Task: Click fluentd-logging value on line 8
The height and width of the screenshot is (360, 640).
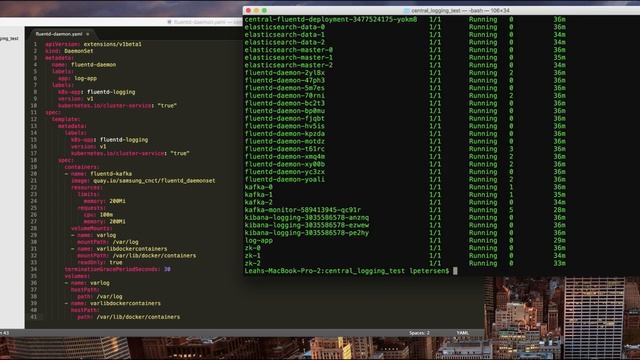Action: (111, 92)
